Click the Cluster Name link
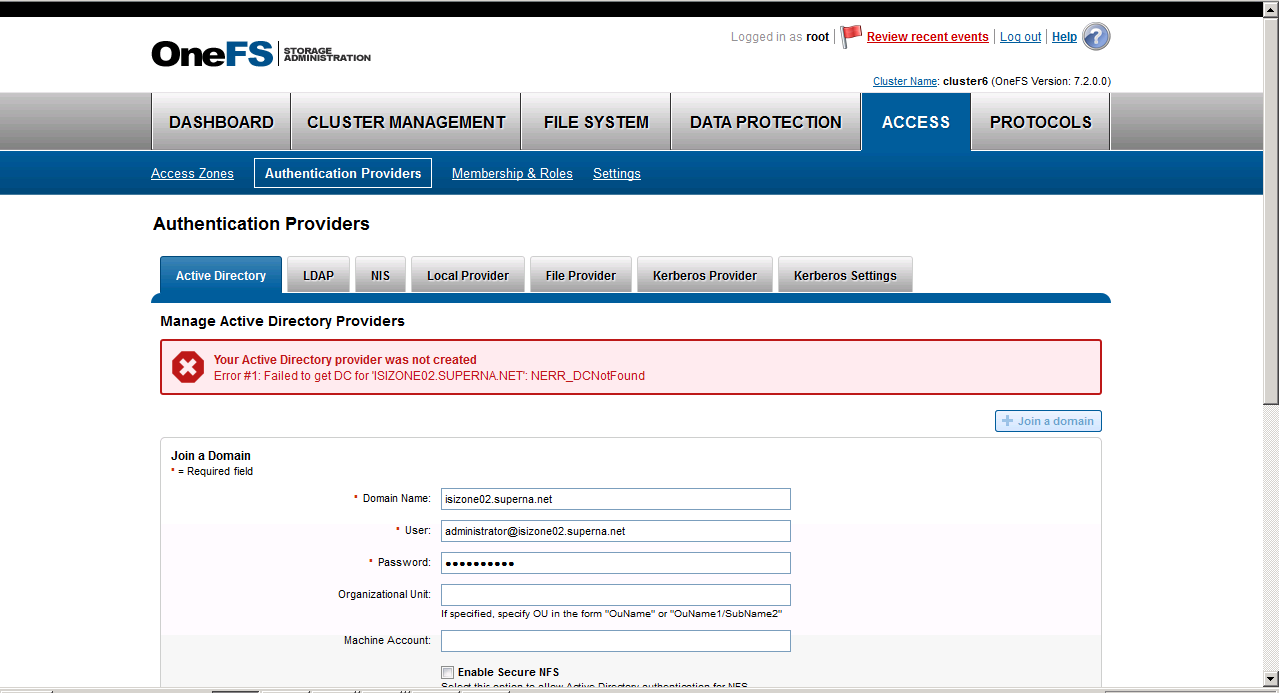The image size is (1279, 693). click(905, 81)
